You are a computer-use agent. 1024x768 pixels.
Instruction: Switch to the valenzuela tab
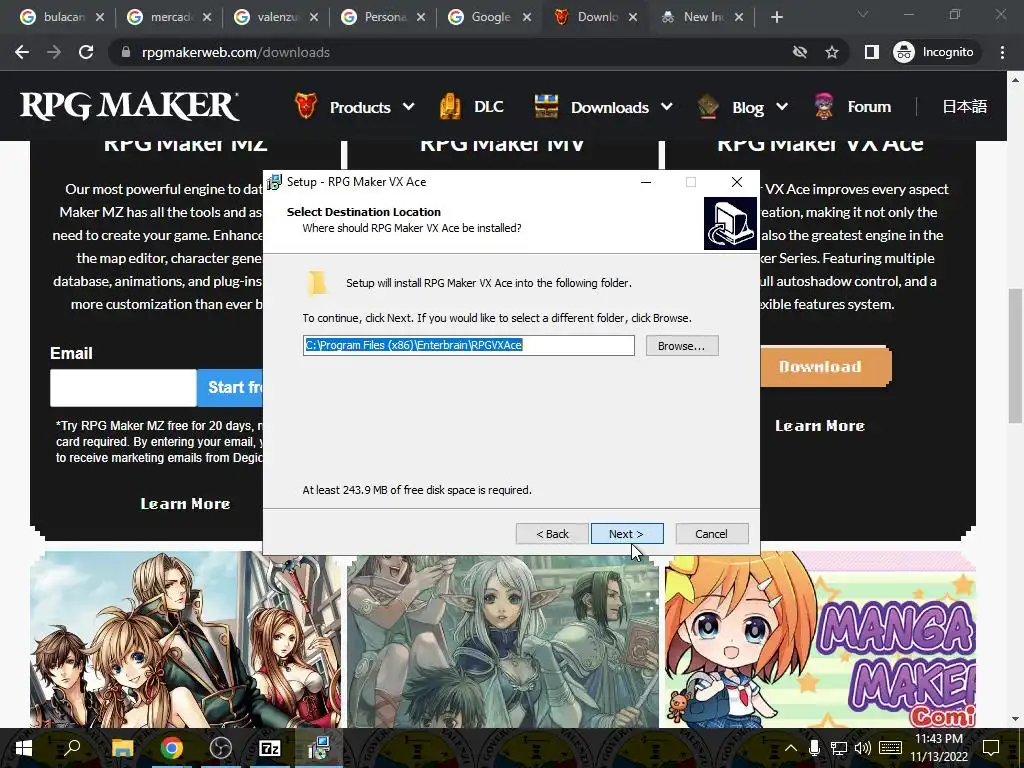[x=277, y=18]
